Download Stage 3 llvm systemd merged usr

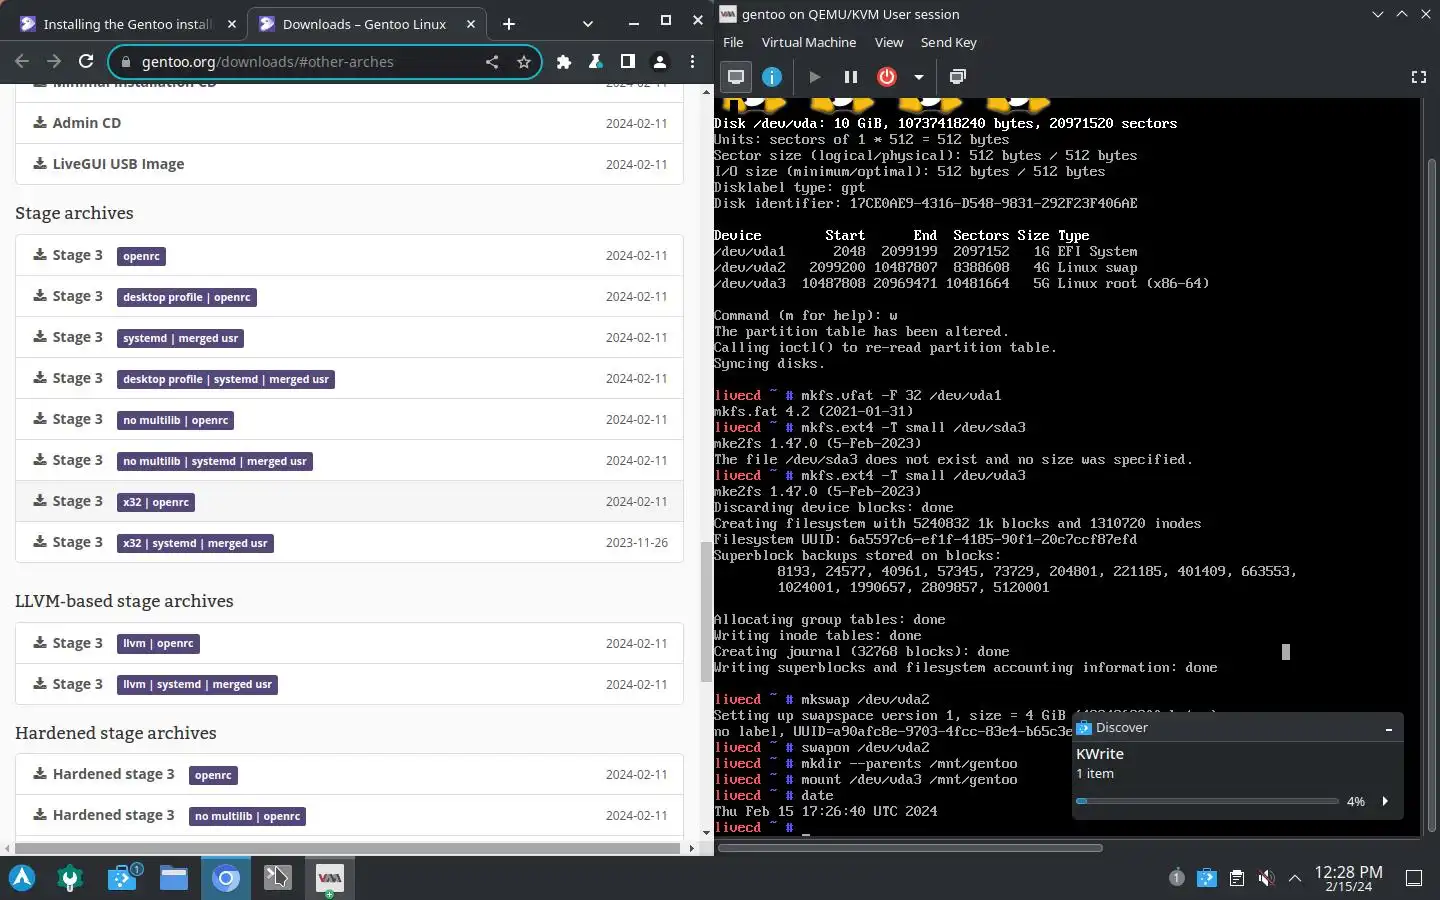coord(349,685)
